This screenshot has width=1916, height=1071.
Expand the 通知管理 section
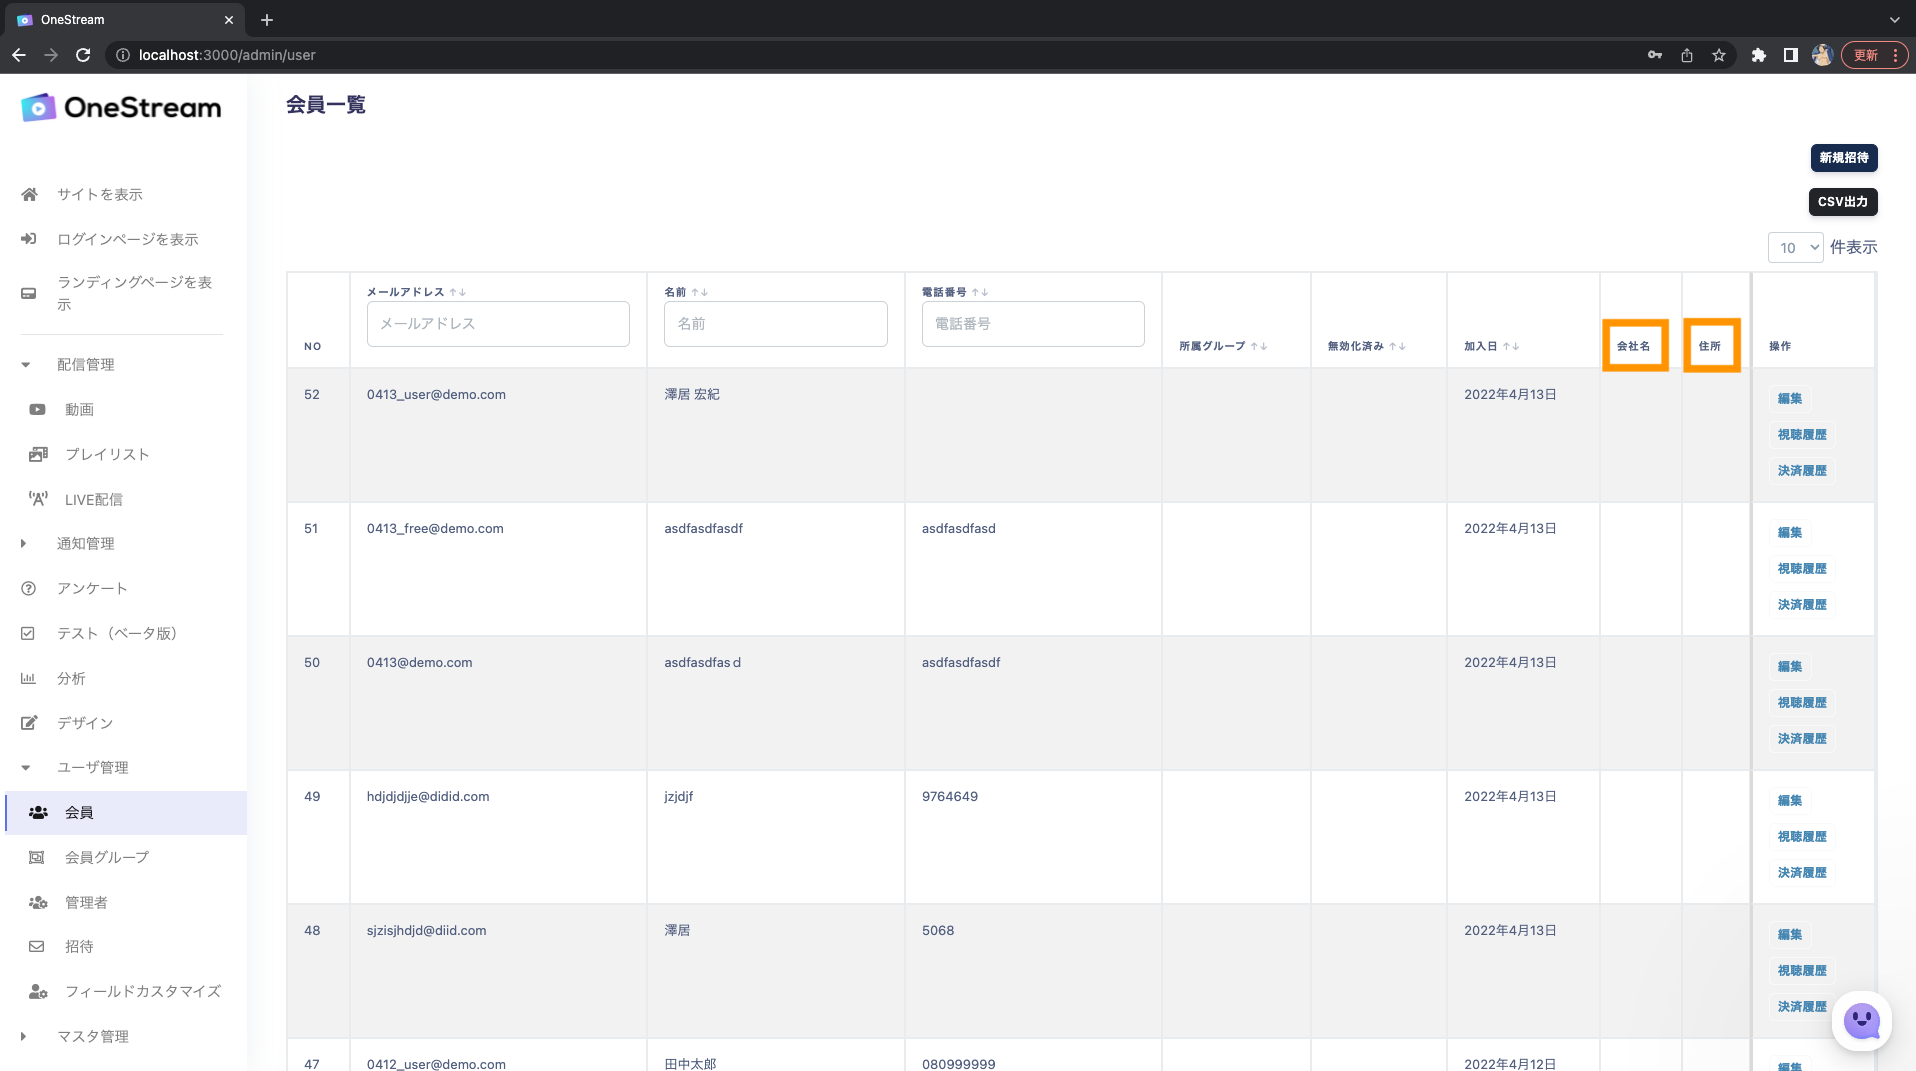pyautogui.click(x=24, y=543)
